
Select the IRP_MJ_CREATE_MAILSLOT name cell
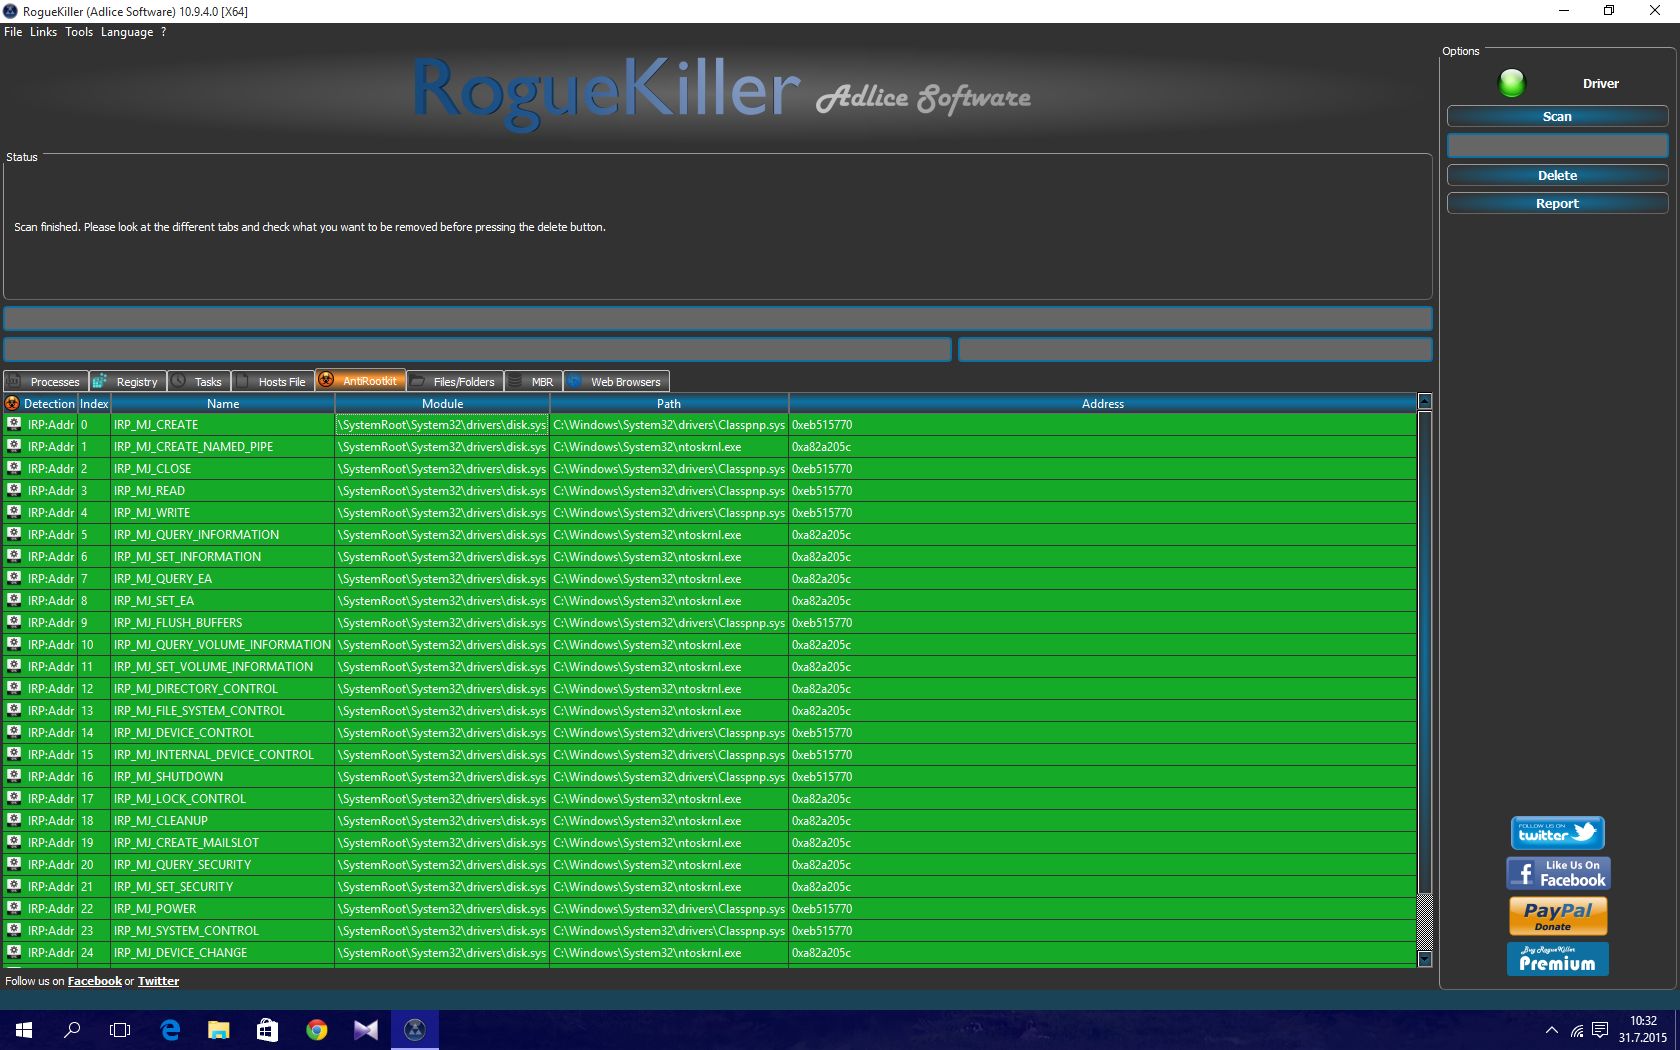pos(222,843)
